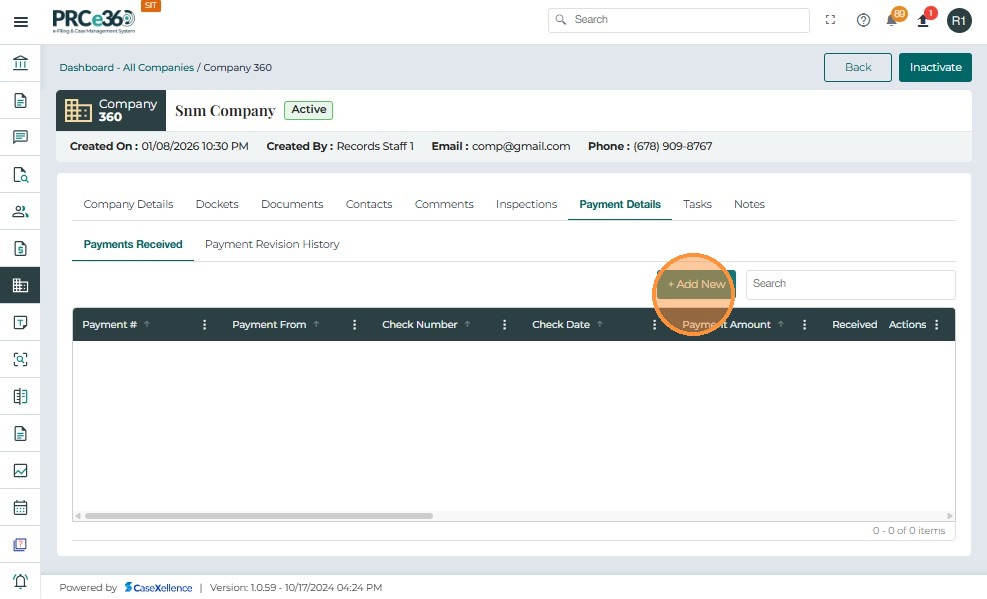Click the Back button
Image resolution: width=987 pixels, height=599 pixels.
pyautogui.click(x=857, y=67)
